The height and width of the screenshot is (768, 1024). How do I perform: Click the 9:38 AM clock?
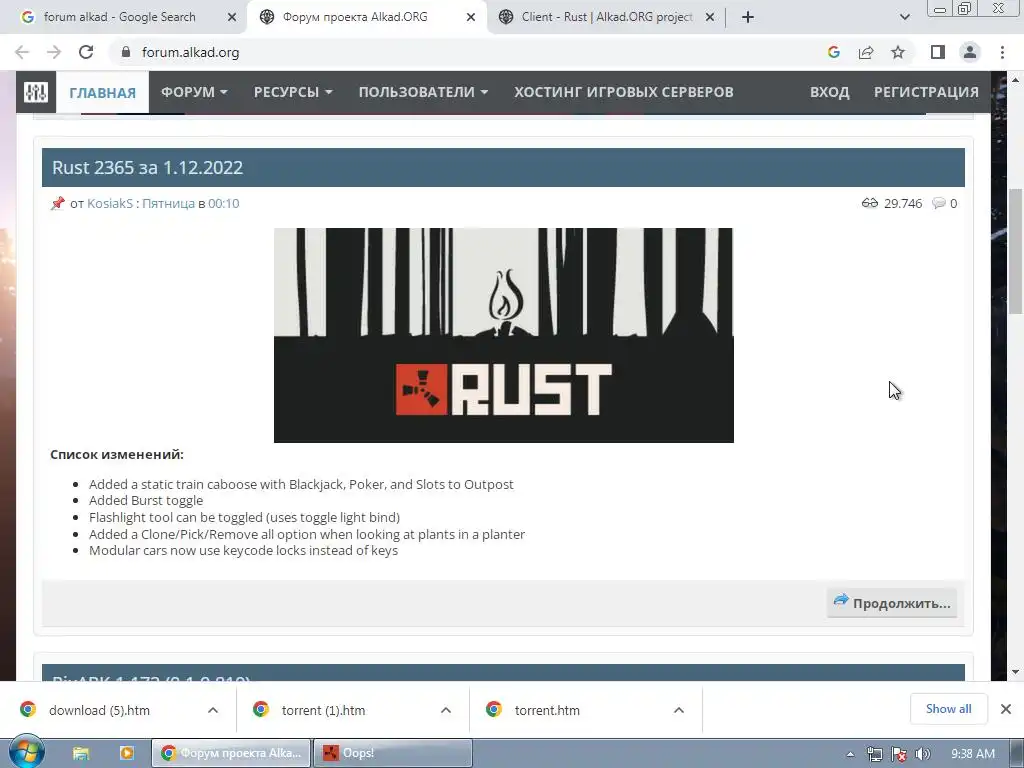pos(973,754)
